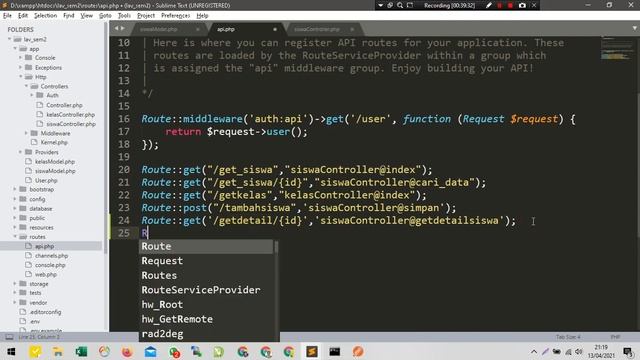Click the code minimap preview
The height and width of the screenshot is (360, 640).
(x=616, y=48)
